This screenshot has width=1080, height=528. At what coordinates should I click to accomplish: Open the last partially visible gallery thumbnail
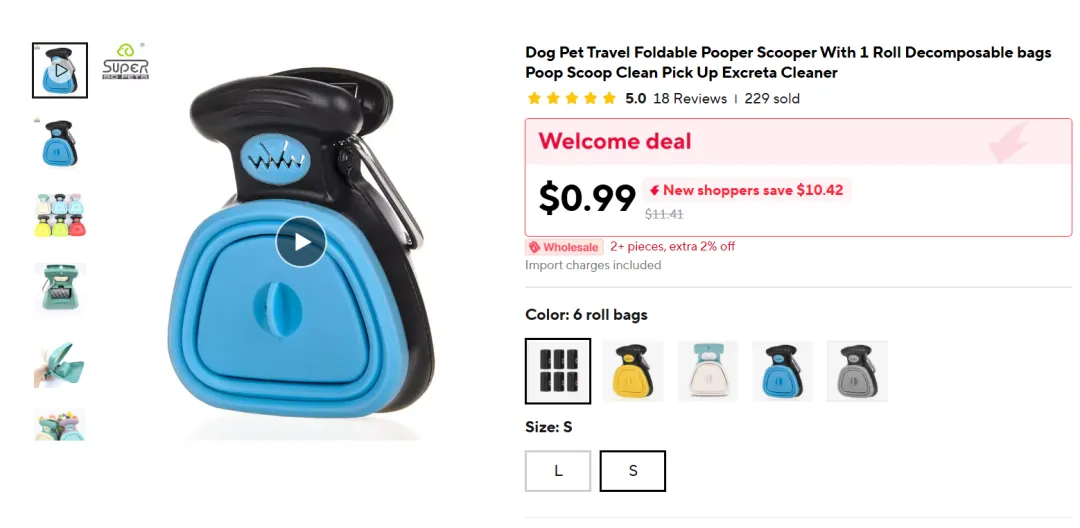pyautogui.click(x=60, y=424)
